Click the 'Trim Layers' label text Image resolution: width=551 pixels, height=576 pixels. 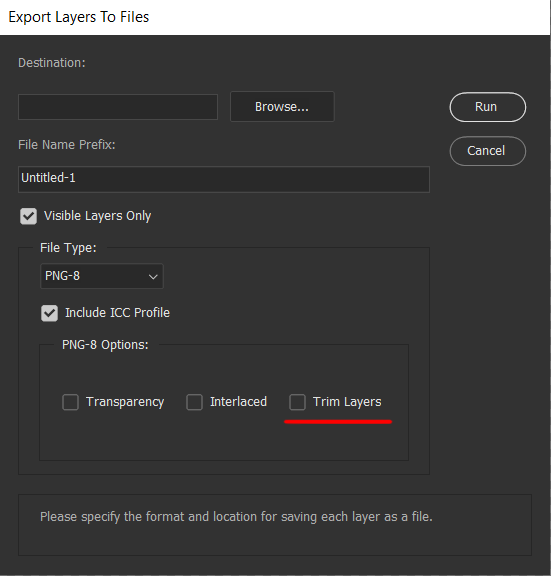347,402
